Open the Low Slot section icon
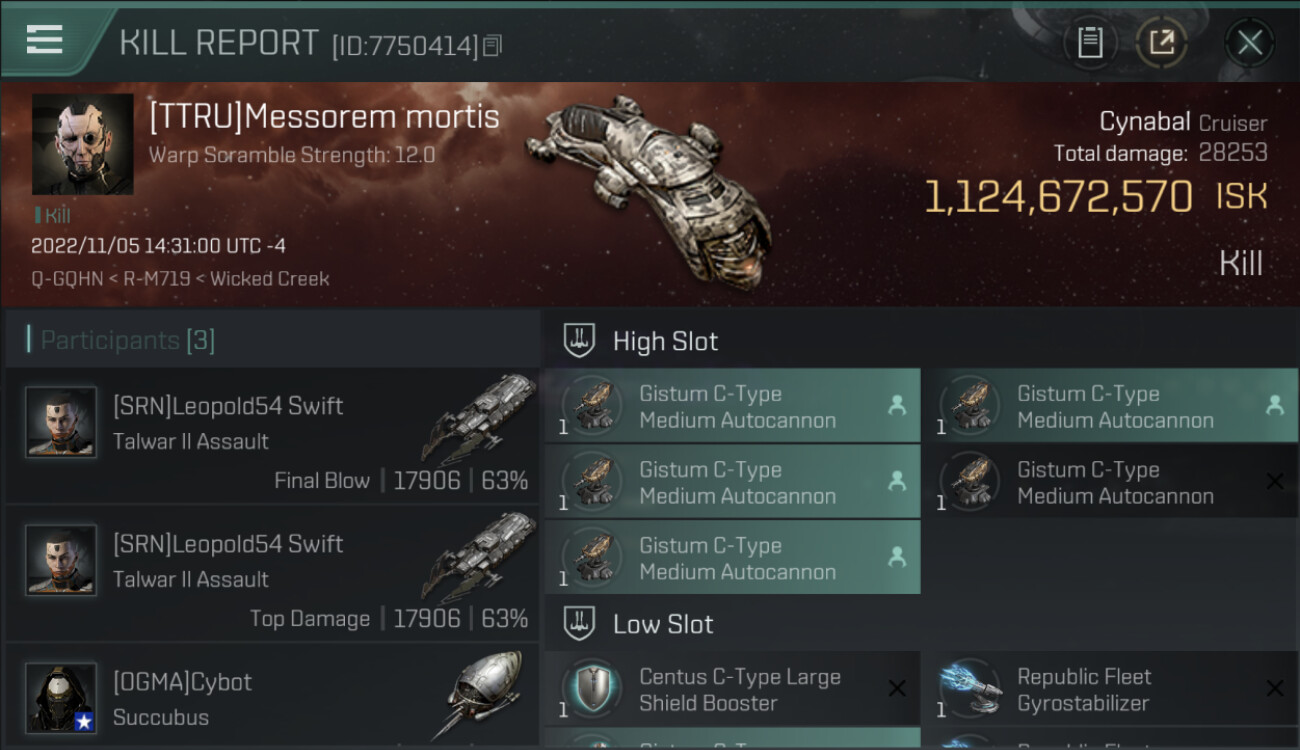1300x750 pixels. 579,624
